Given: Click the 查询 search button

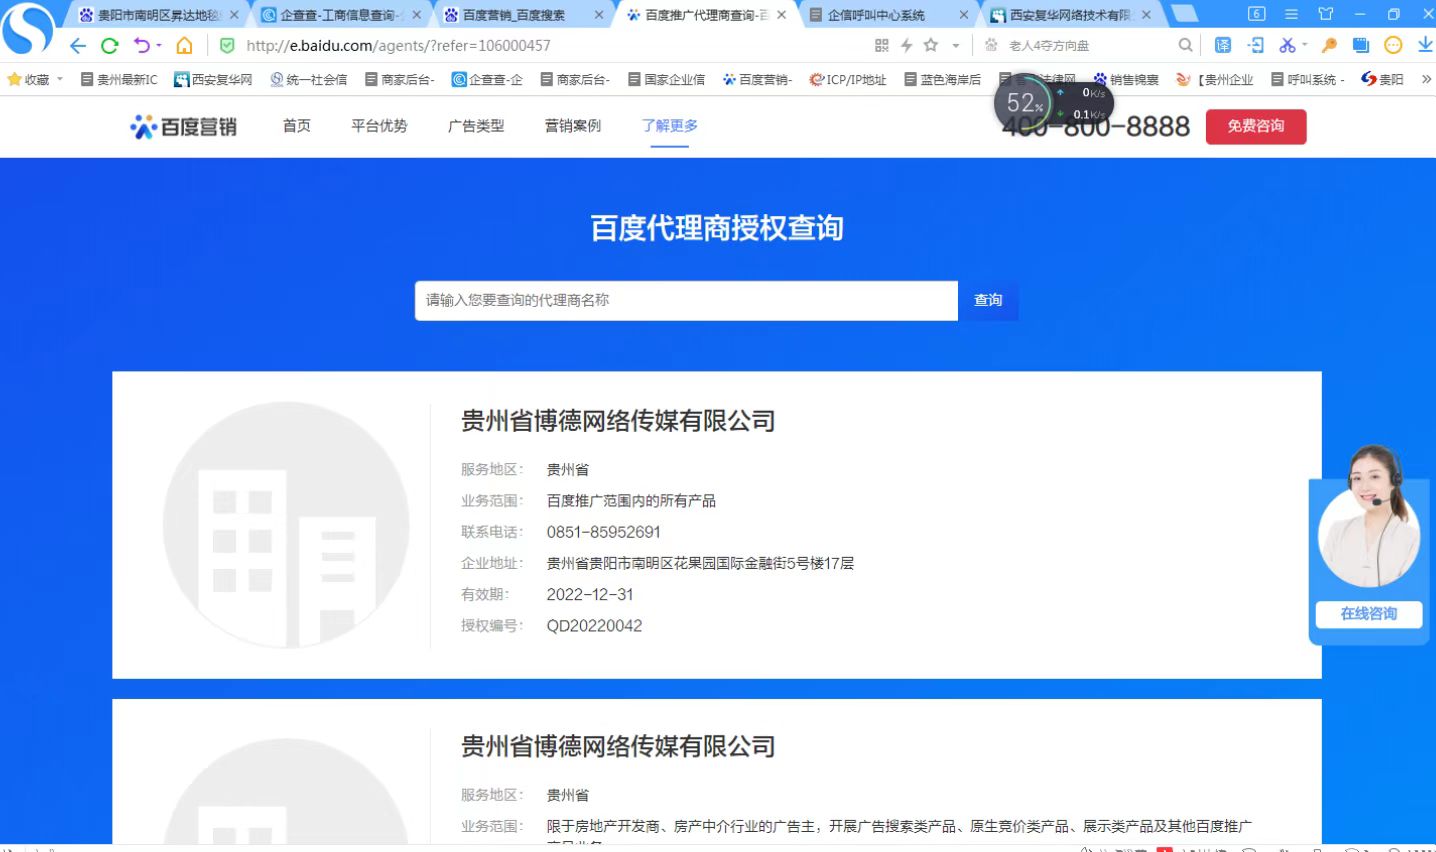Looking at the screenshot, I should click(x=988, y=300).
